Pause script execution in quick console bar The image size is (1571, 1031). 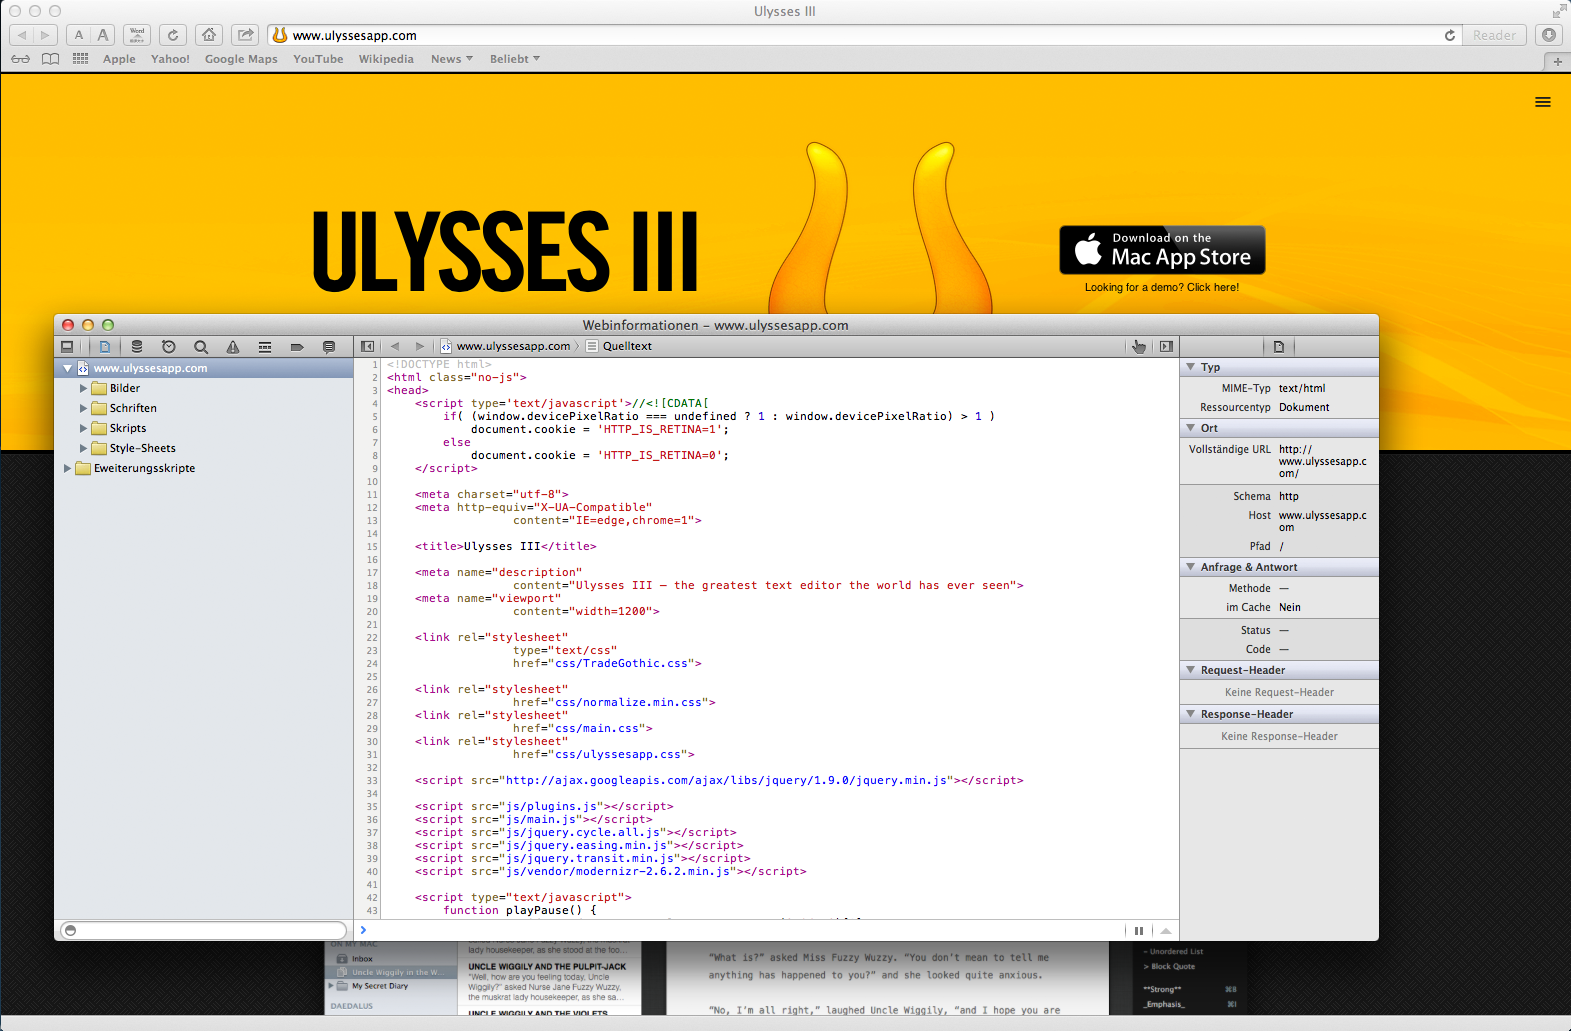point(1139,931)
